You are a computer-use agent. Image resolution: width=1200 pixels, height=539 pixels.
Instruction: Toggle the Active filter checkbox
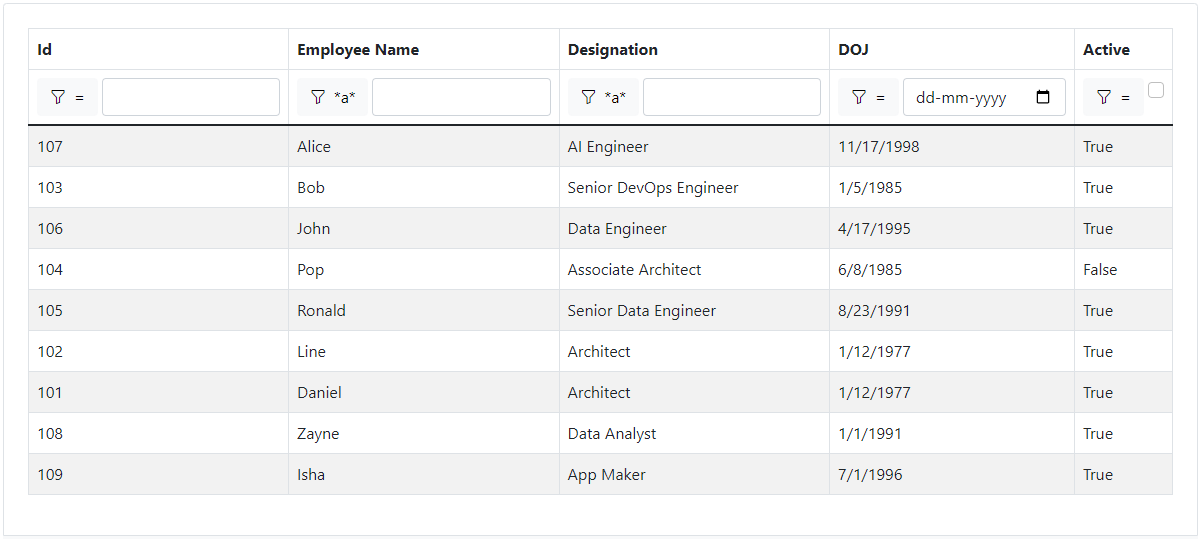coord(1156,90)
